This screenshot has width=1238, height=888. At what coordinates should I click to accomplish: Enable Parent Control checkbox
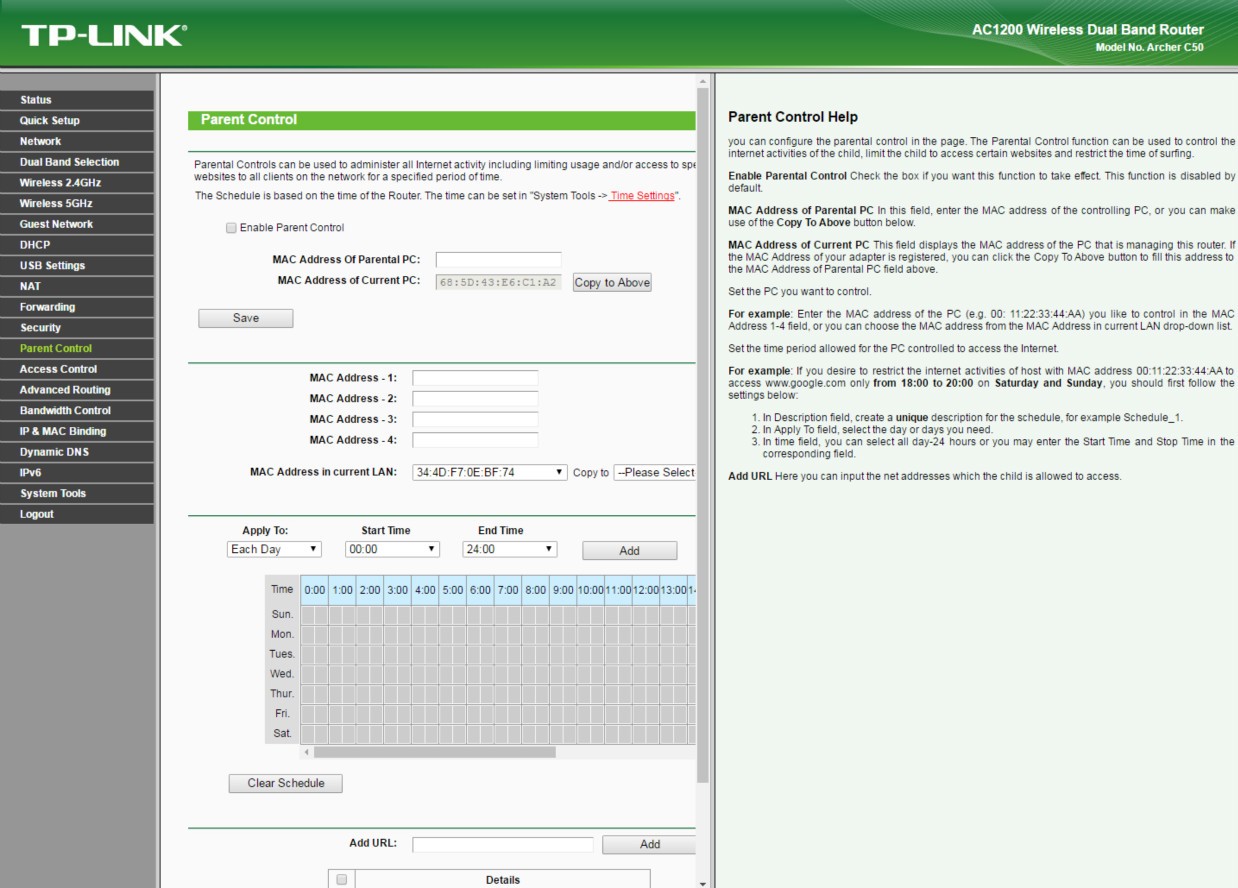[232, 228]
